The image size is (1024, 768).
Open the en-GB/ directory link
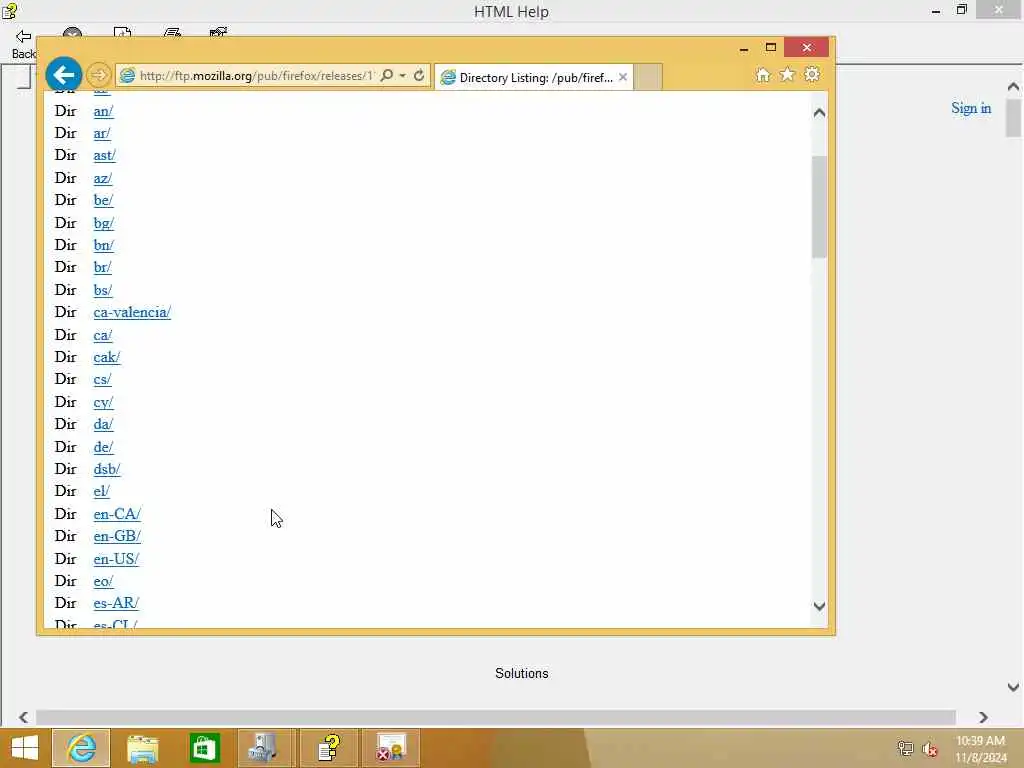[x=118, y=536]
